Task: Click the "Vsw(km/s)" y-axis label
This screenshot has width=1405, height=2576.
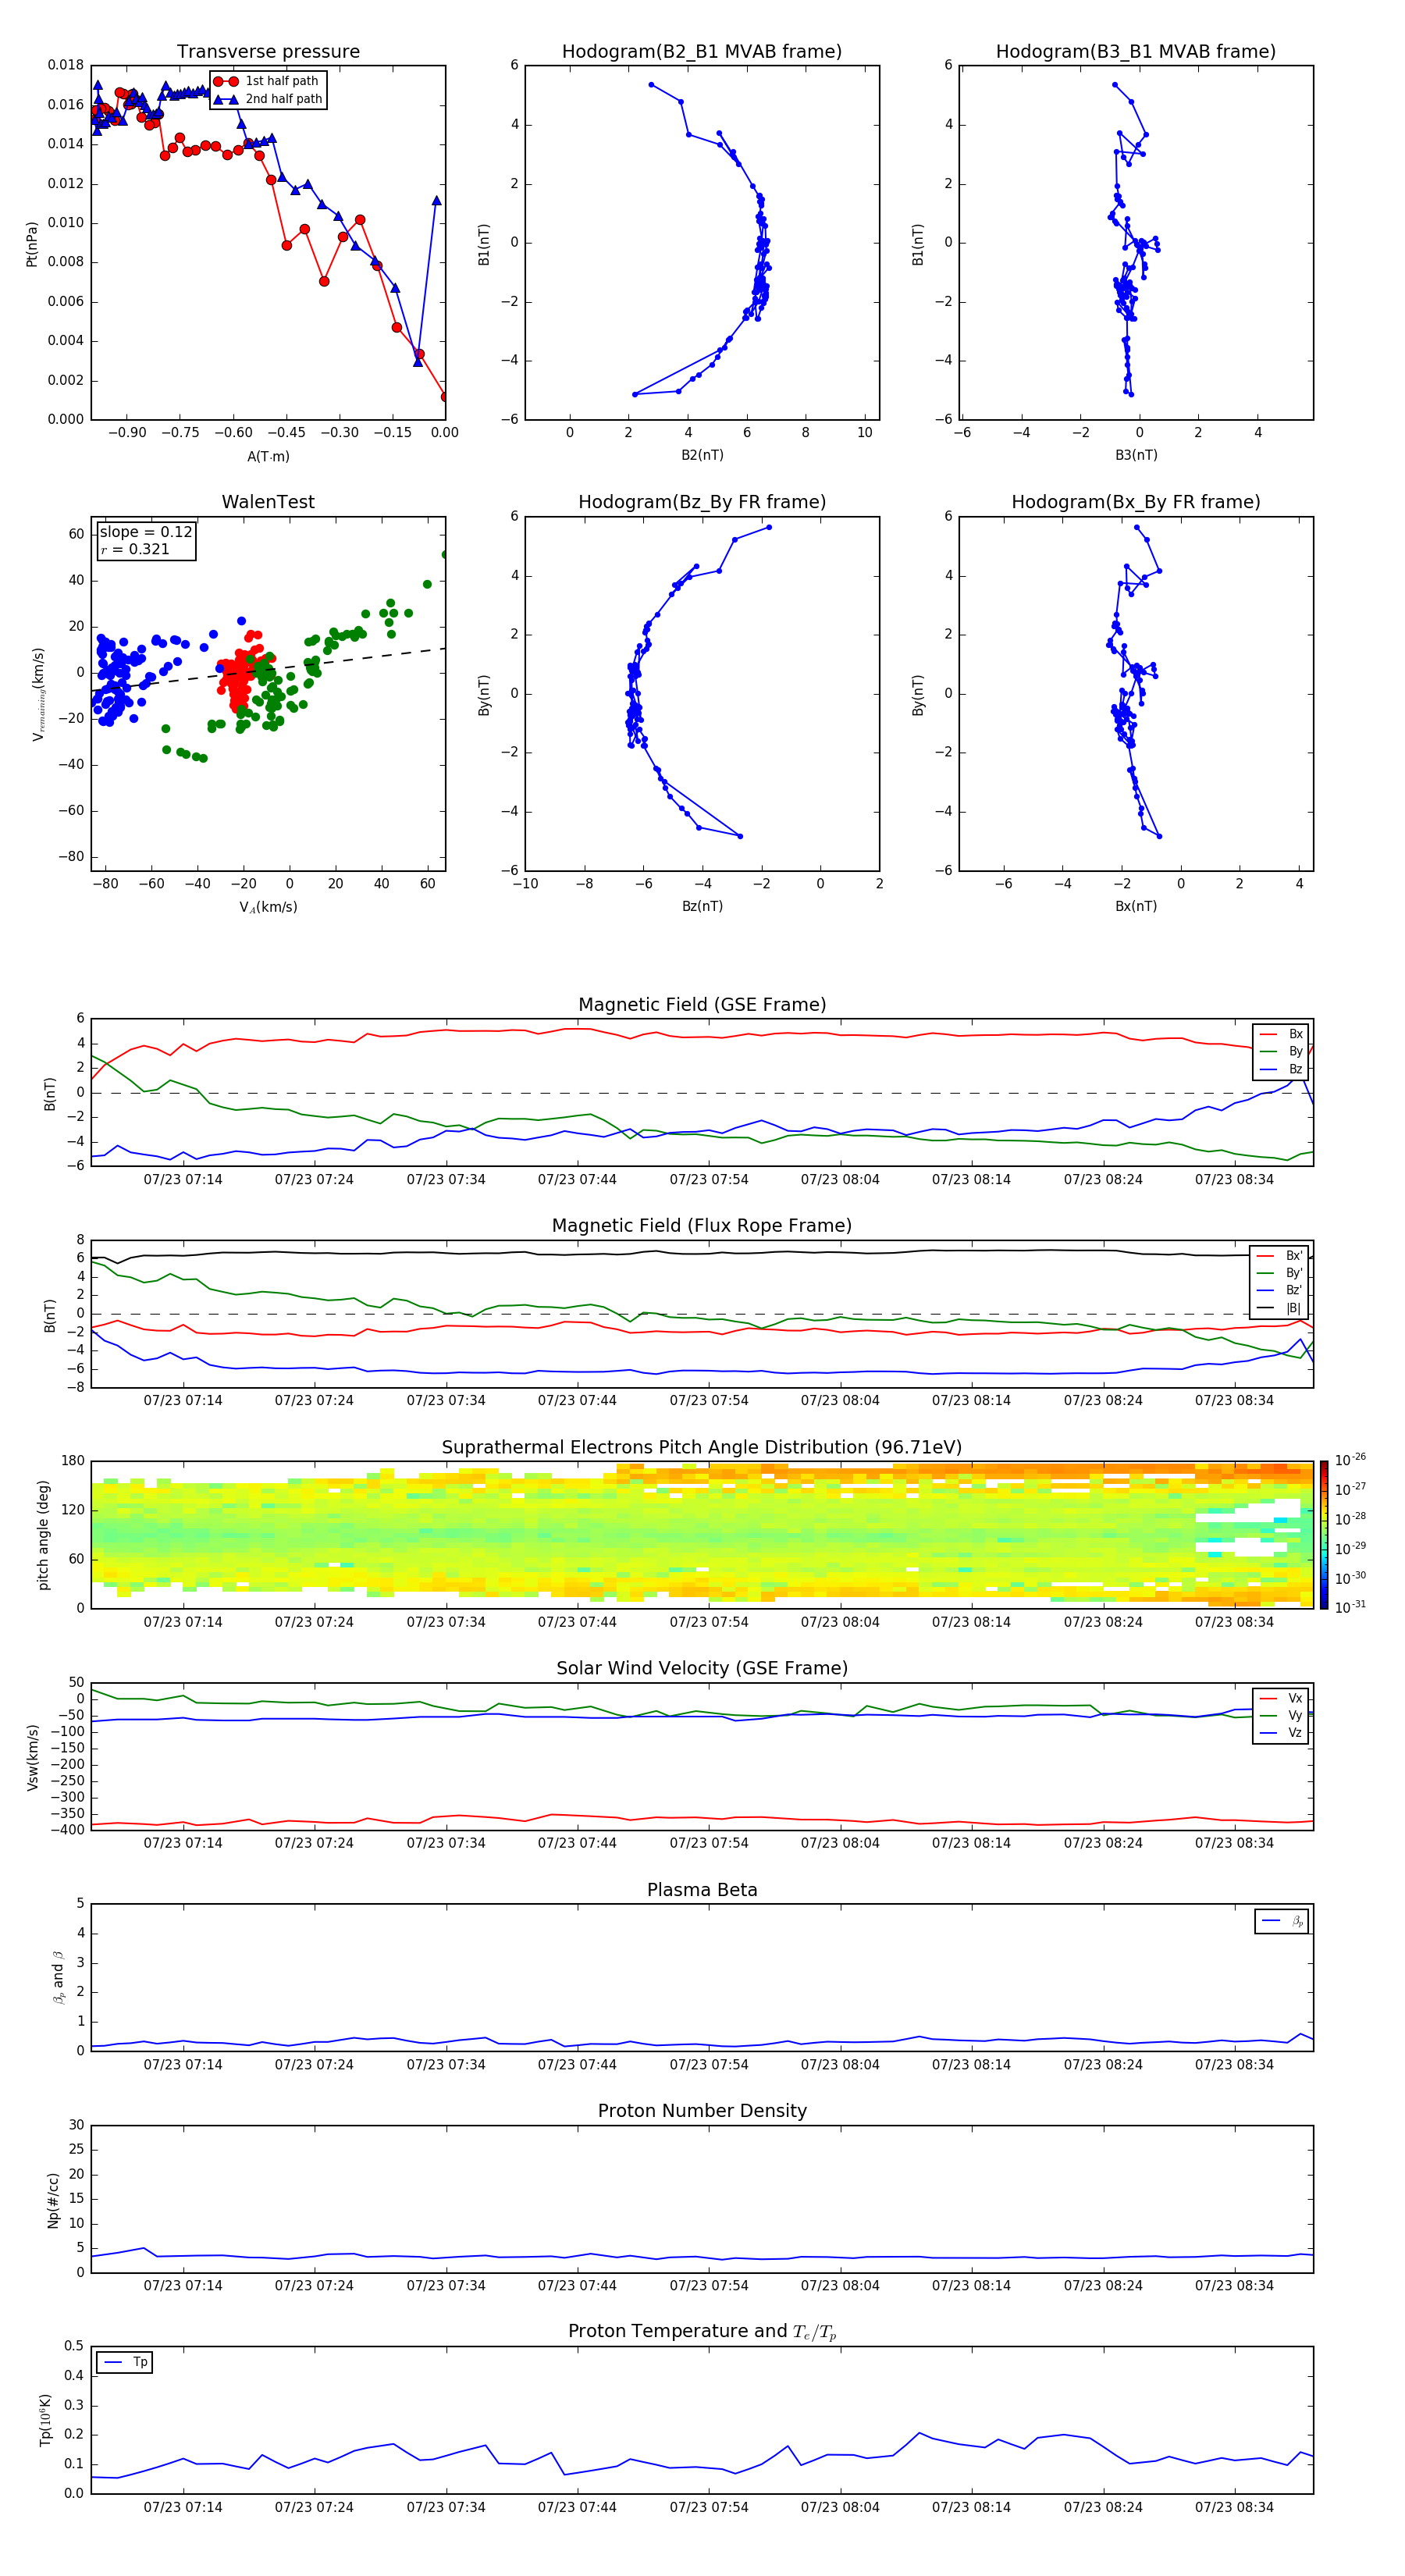Action: (x=33, y=1757)
